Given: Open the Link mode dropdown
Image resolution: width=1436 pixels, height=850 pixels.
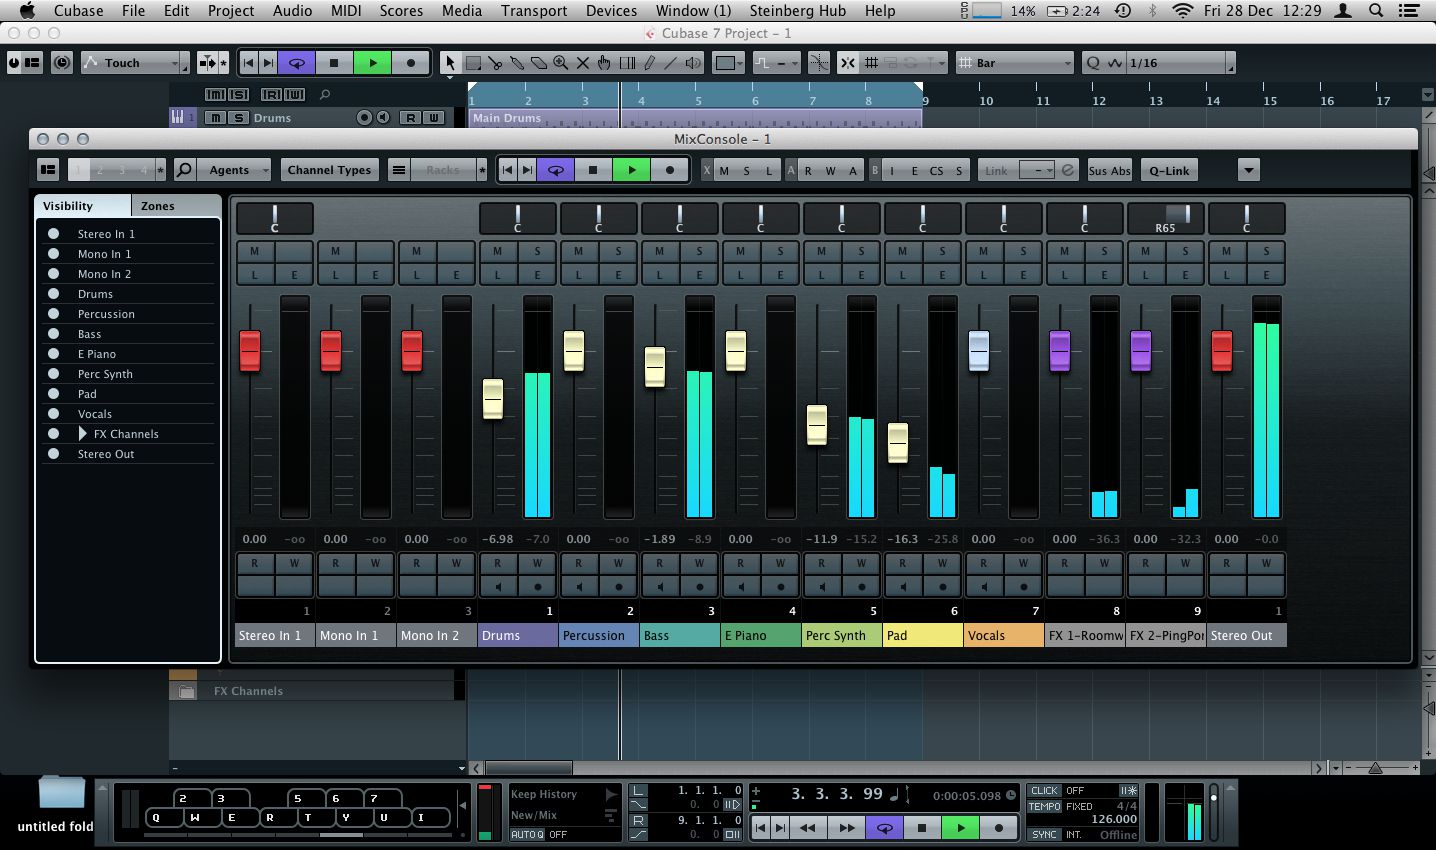Looking at the screenshot, I should (1037, 170).
